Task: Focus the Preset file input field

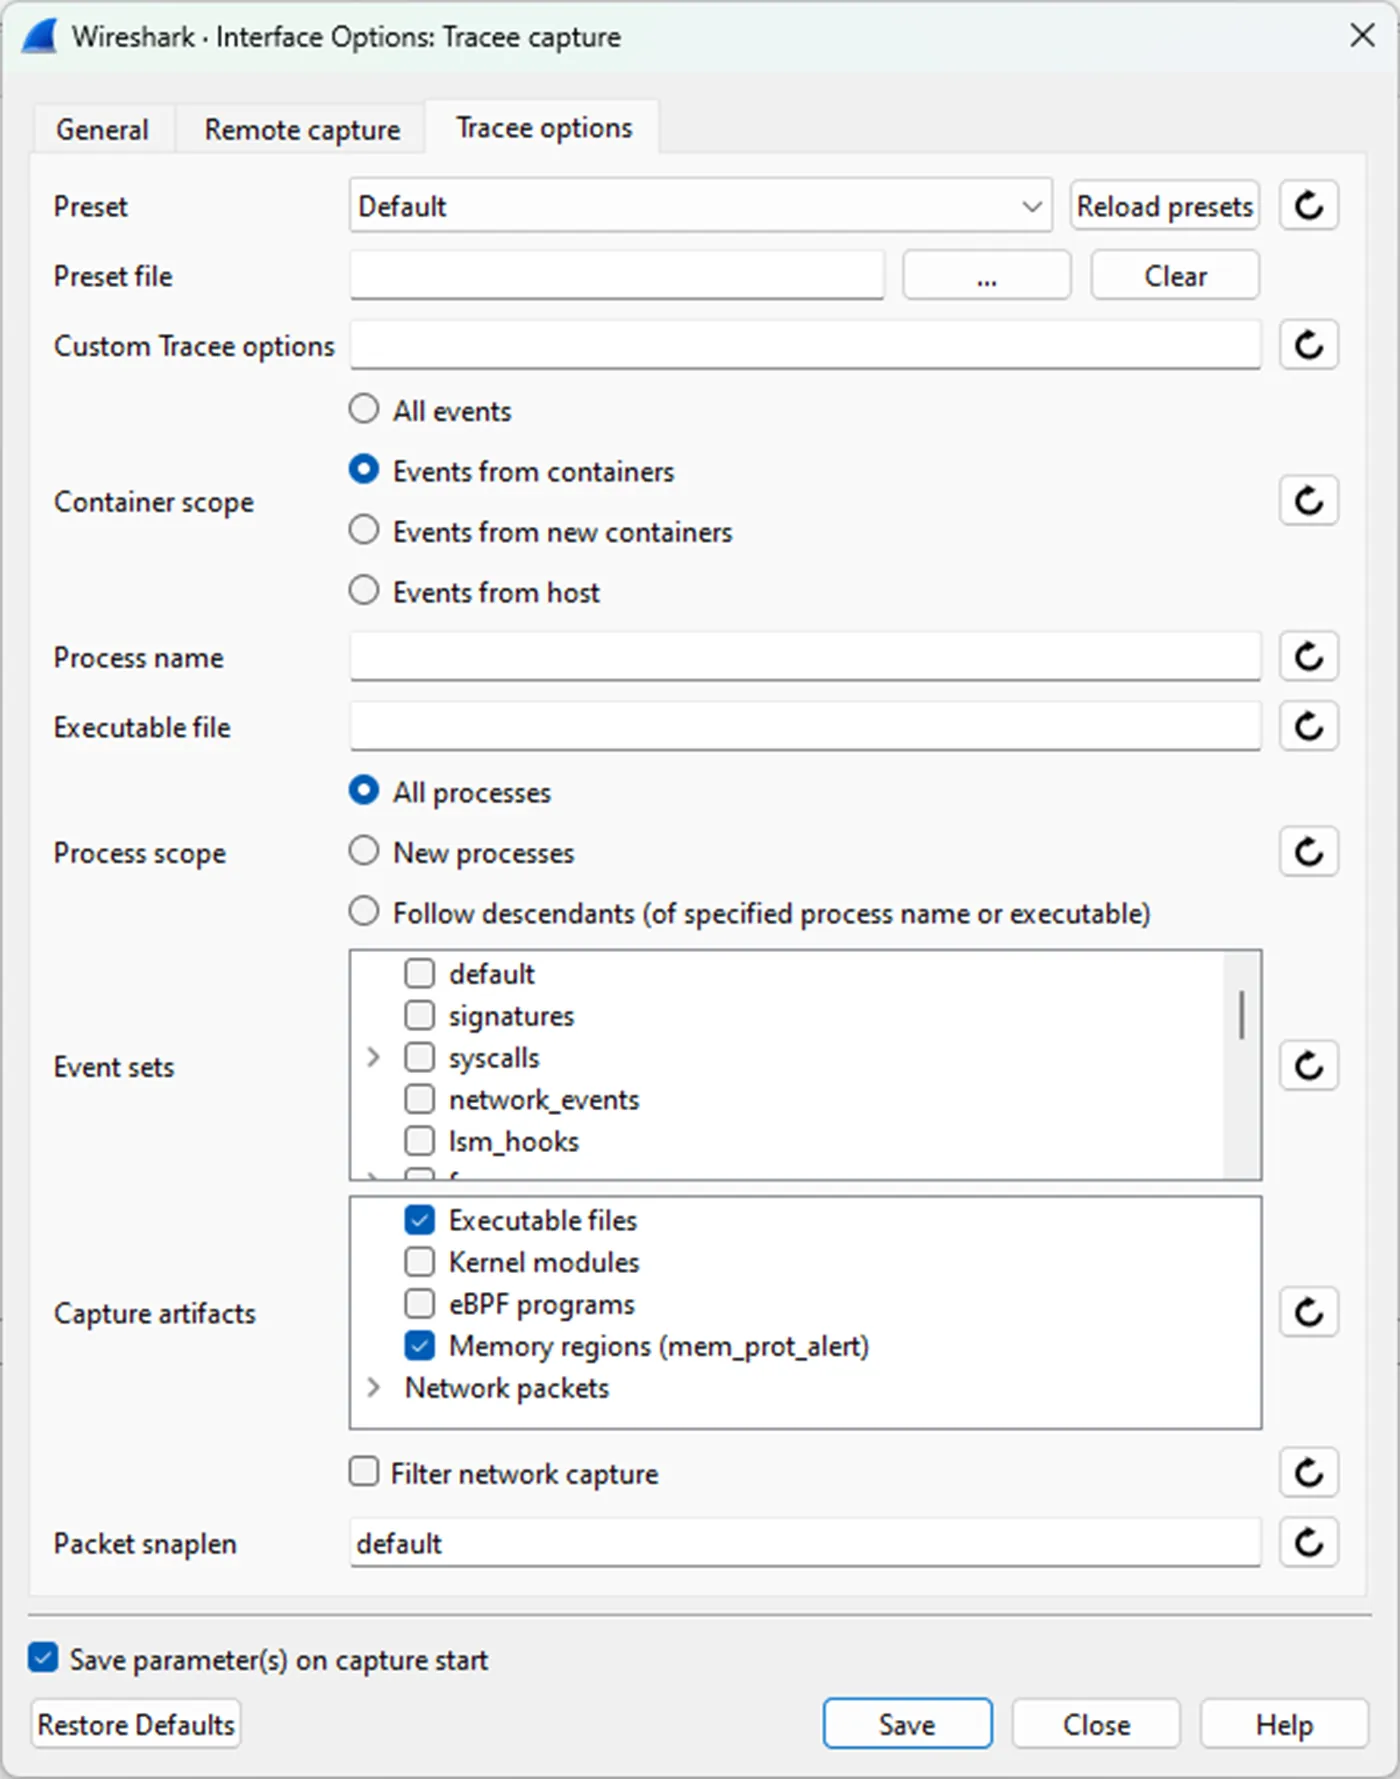Action: click(x=617, y=275)
